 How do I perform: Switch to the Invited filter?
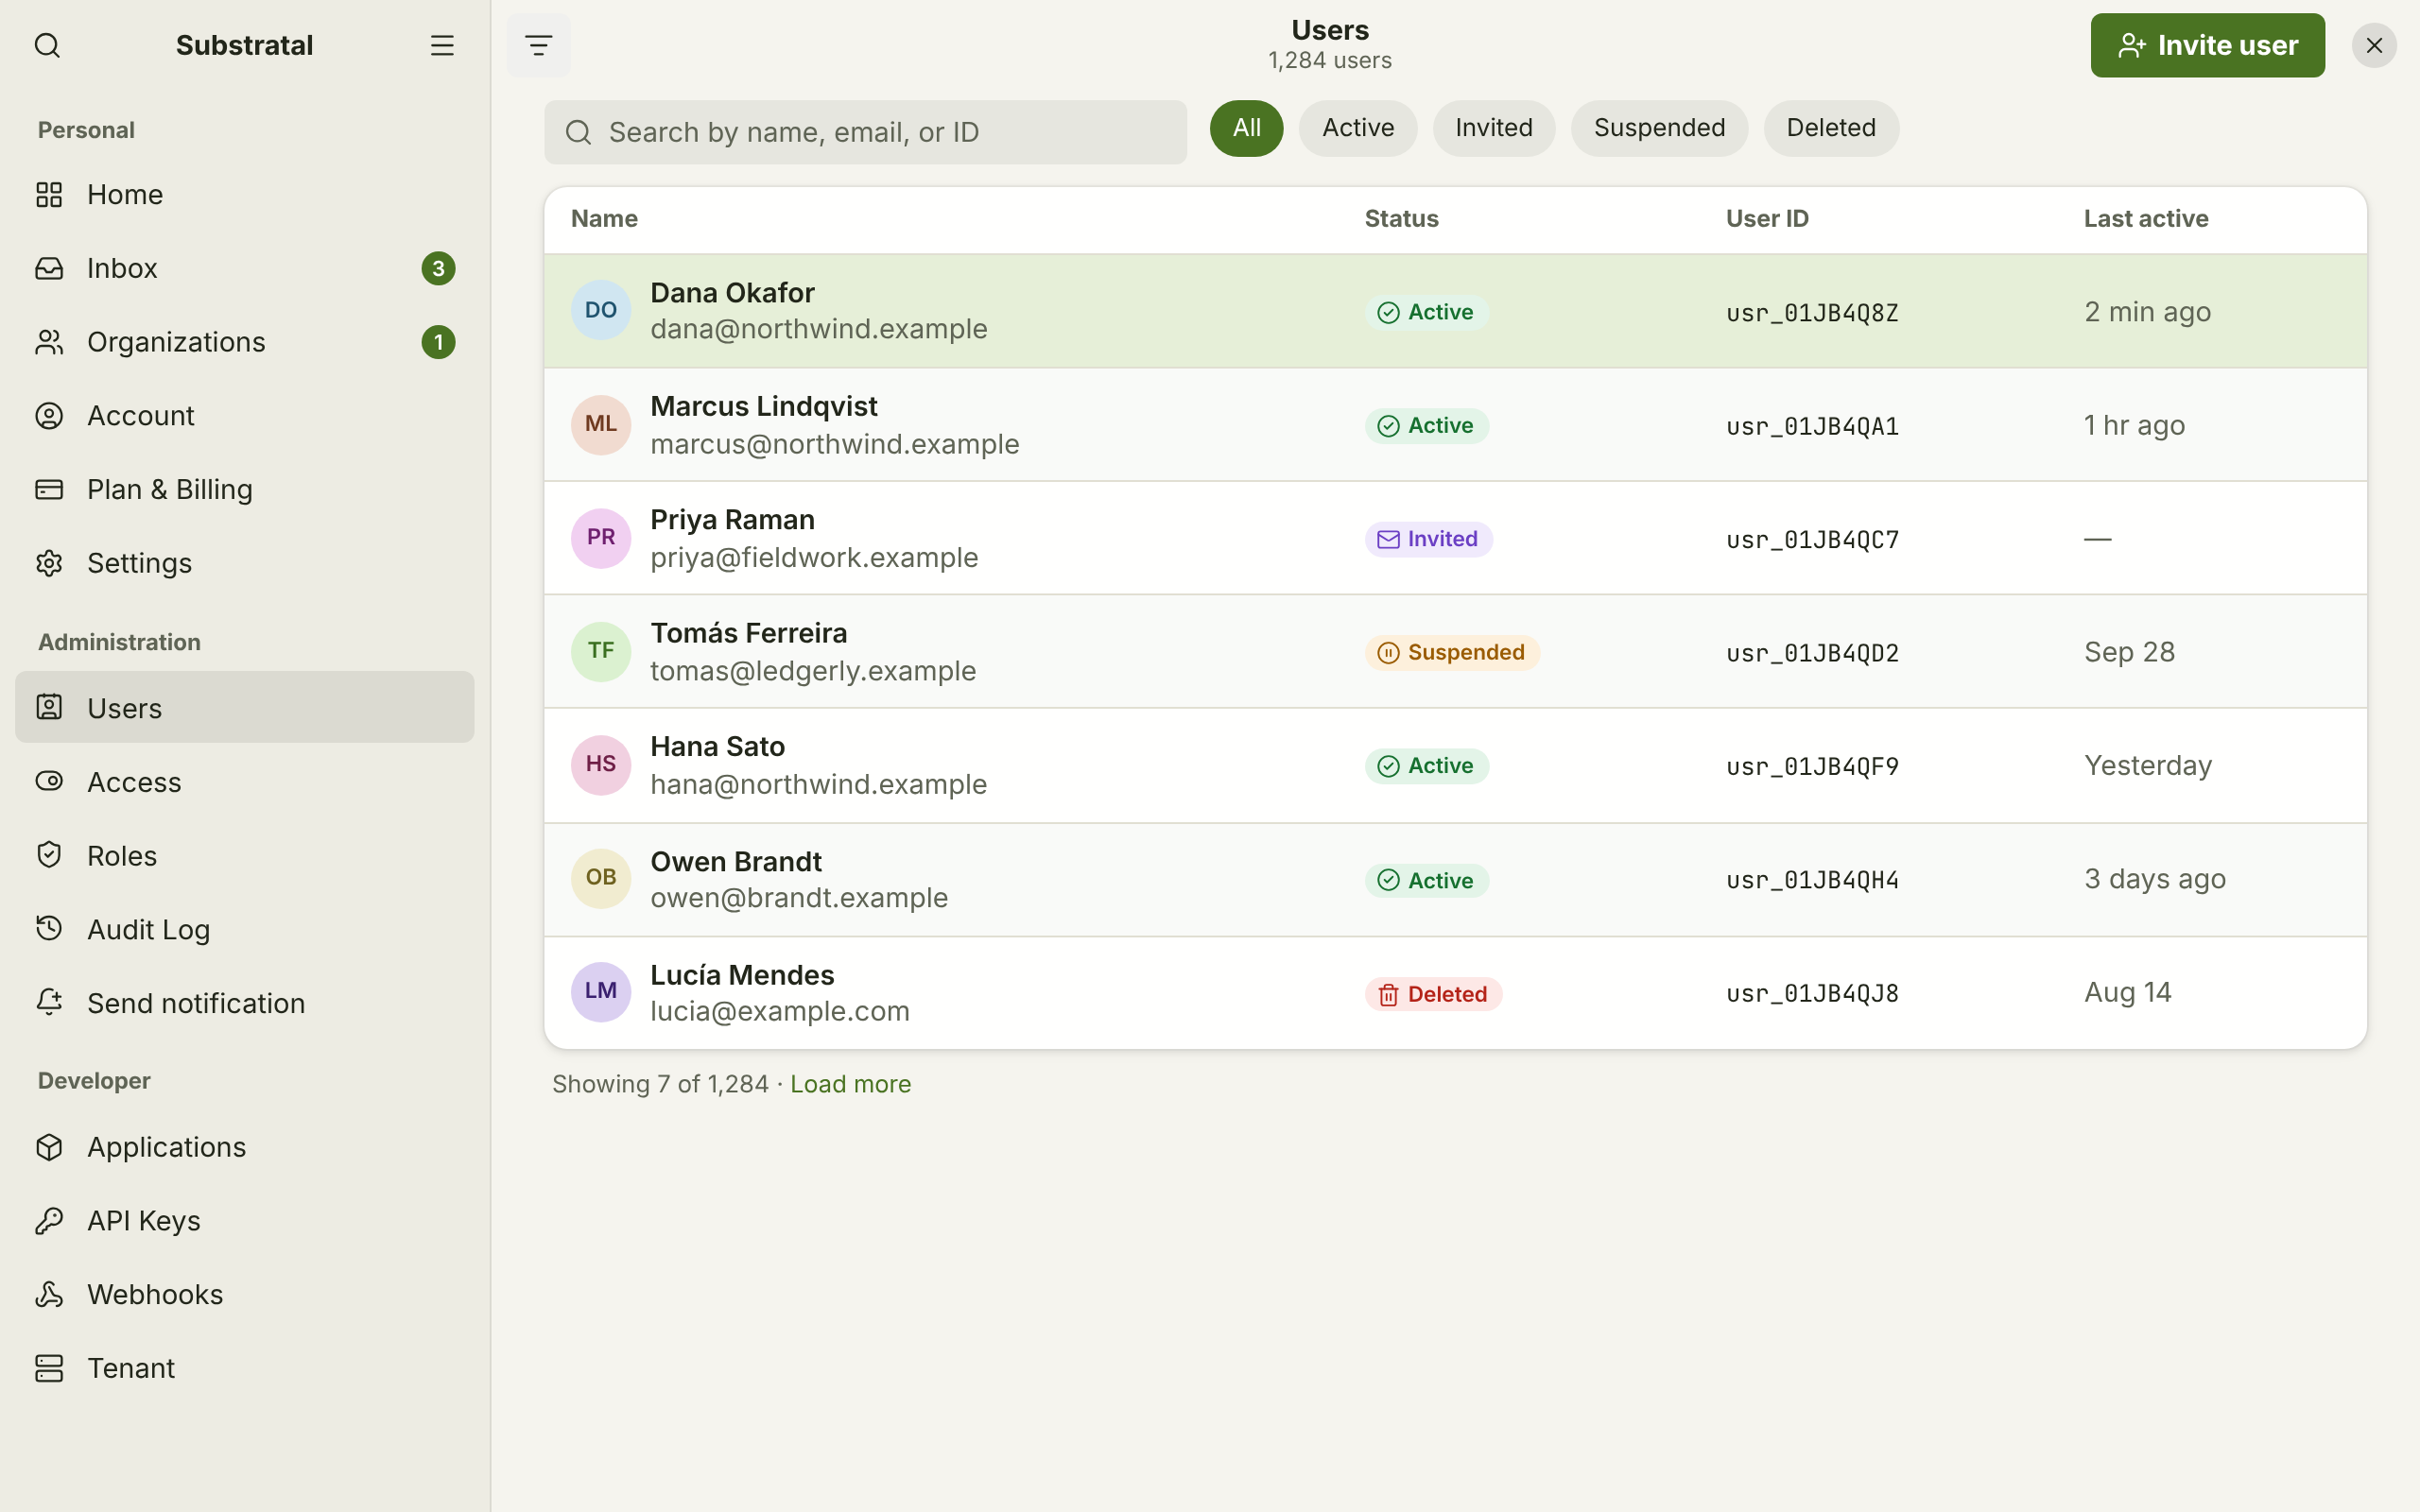(1493, 128)
